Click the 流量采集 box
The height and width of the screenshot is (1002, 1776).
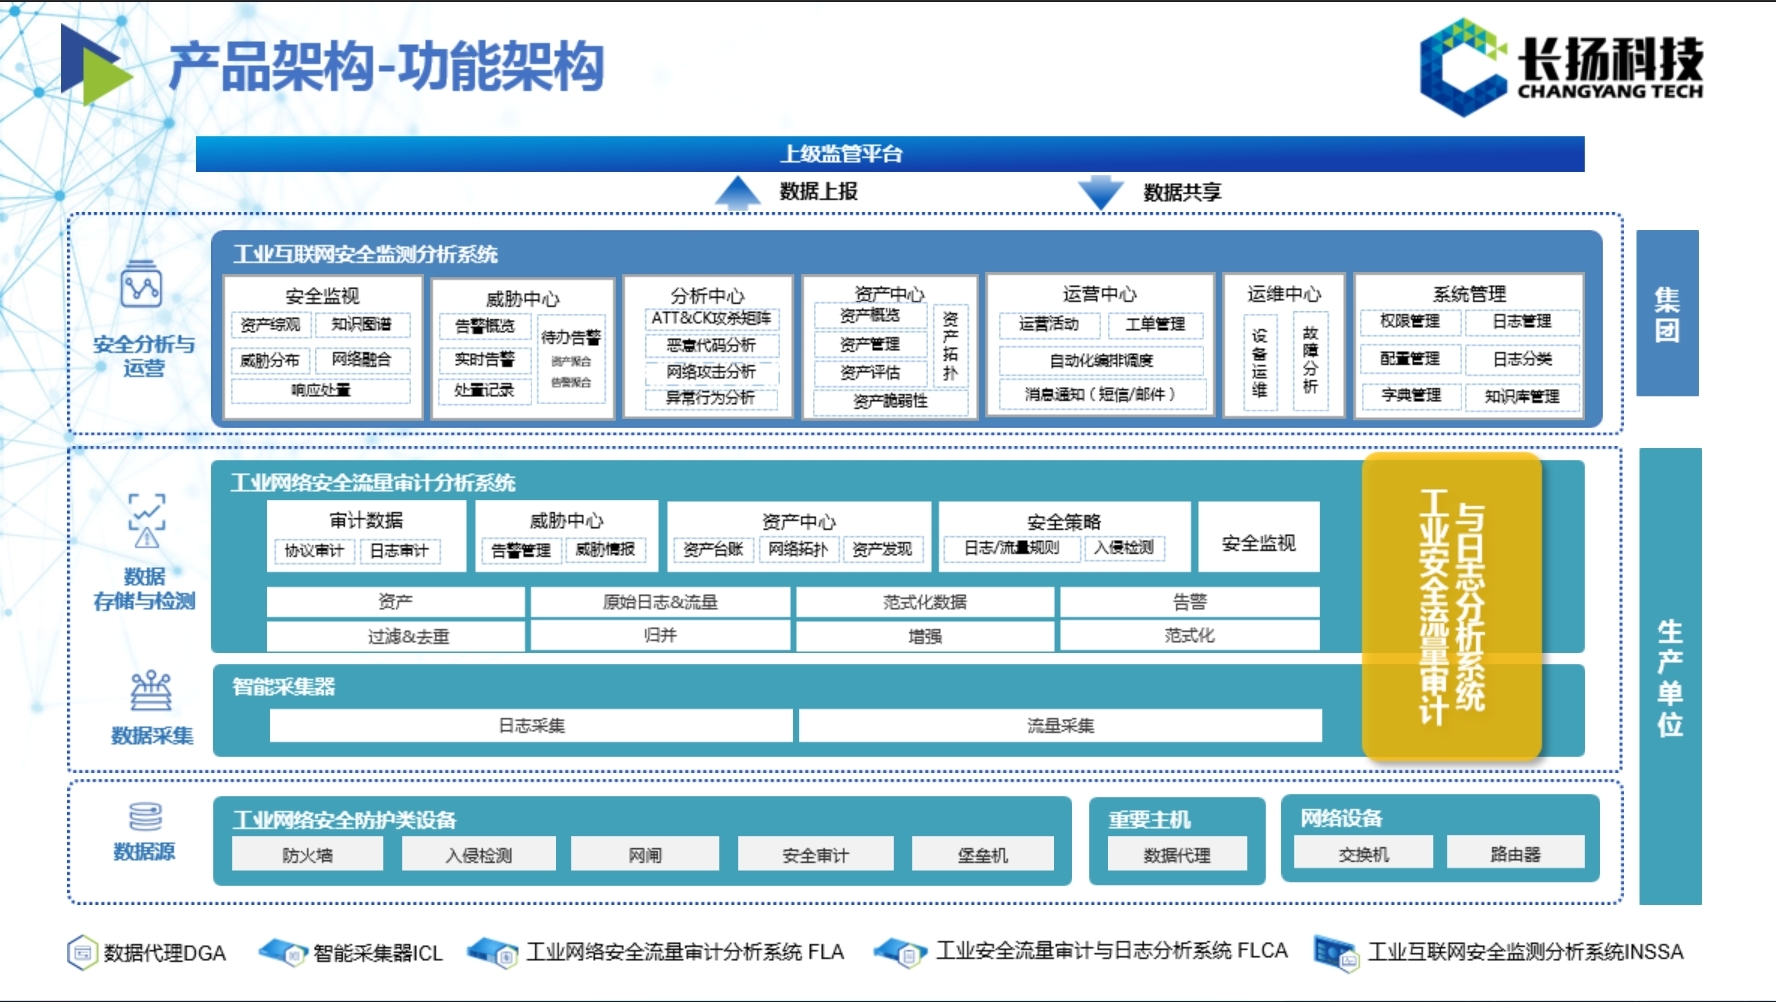1060,726
